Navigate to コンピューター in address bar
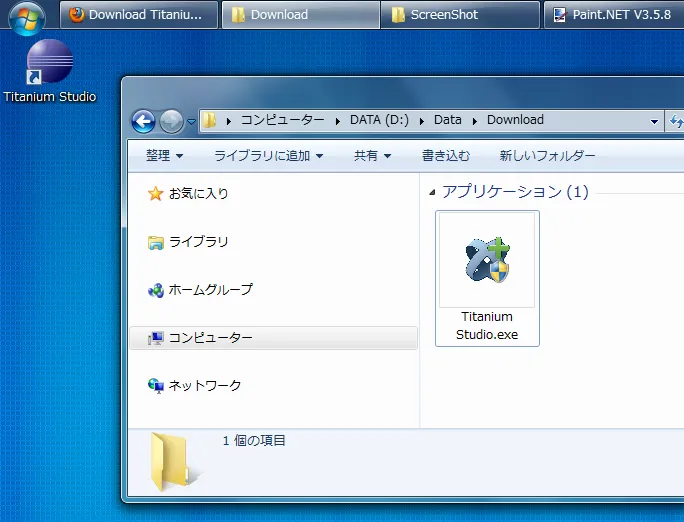Image resolution: width=684 pixels, height=522 pixels. point(283,119)
